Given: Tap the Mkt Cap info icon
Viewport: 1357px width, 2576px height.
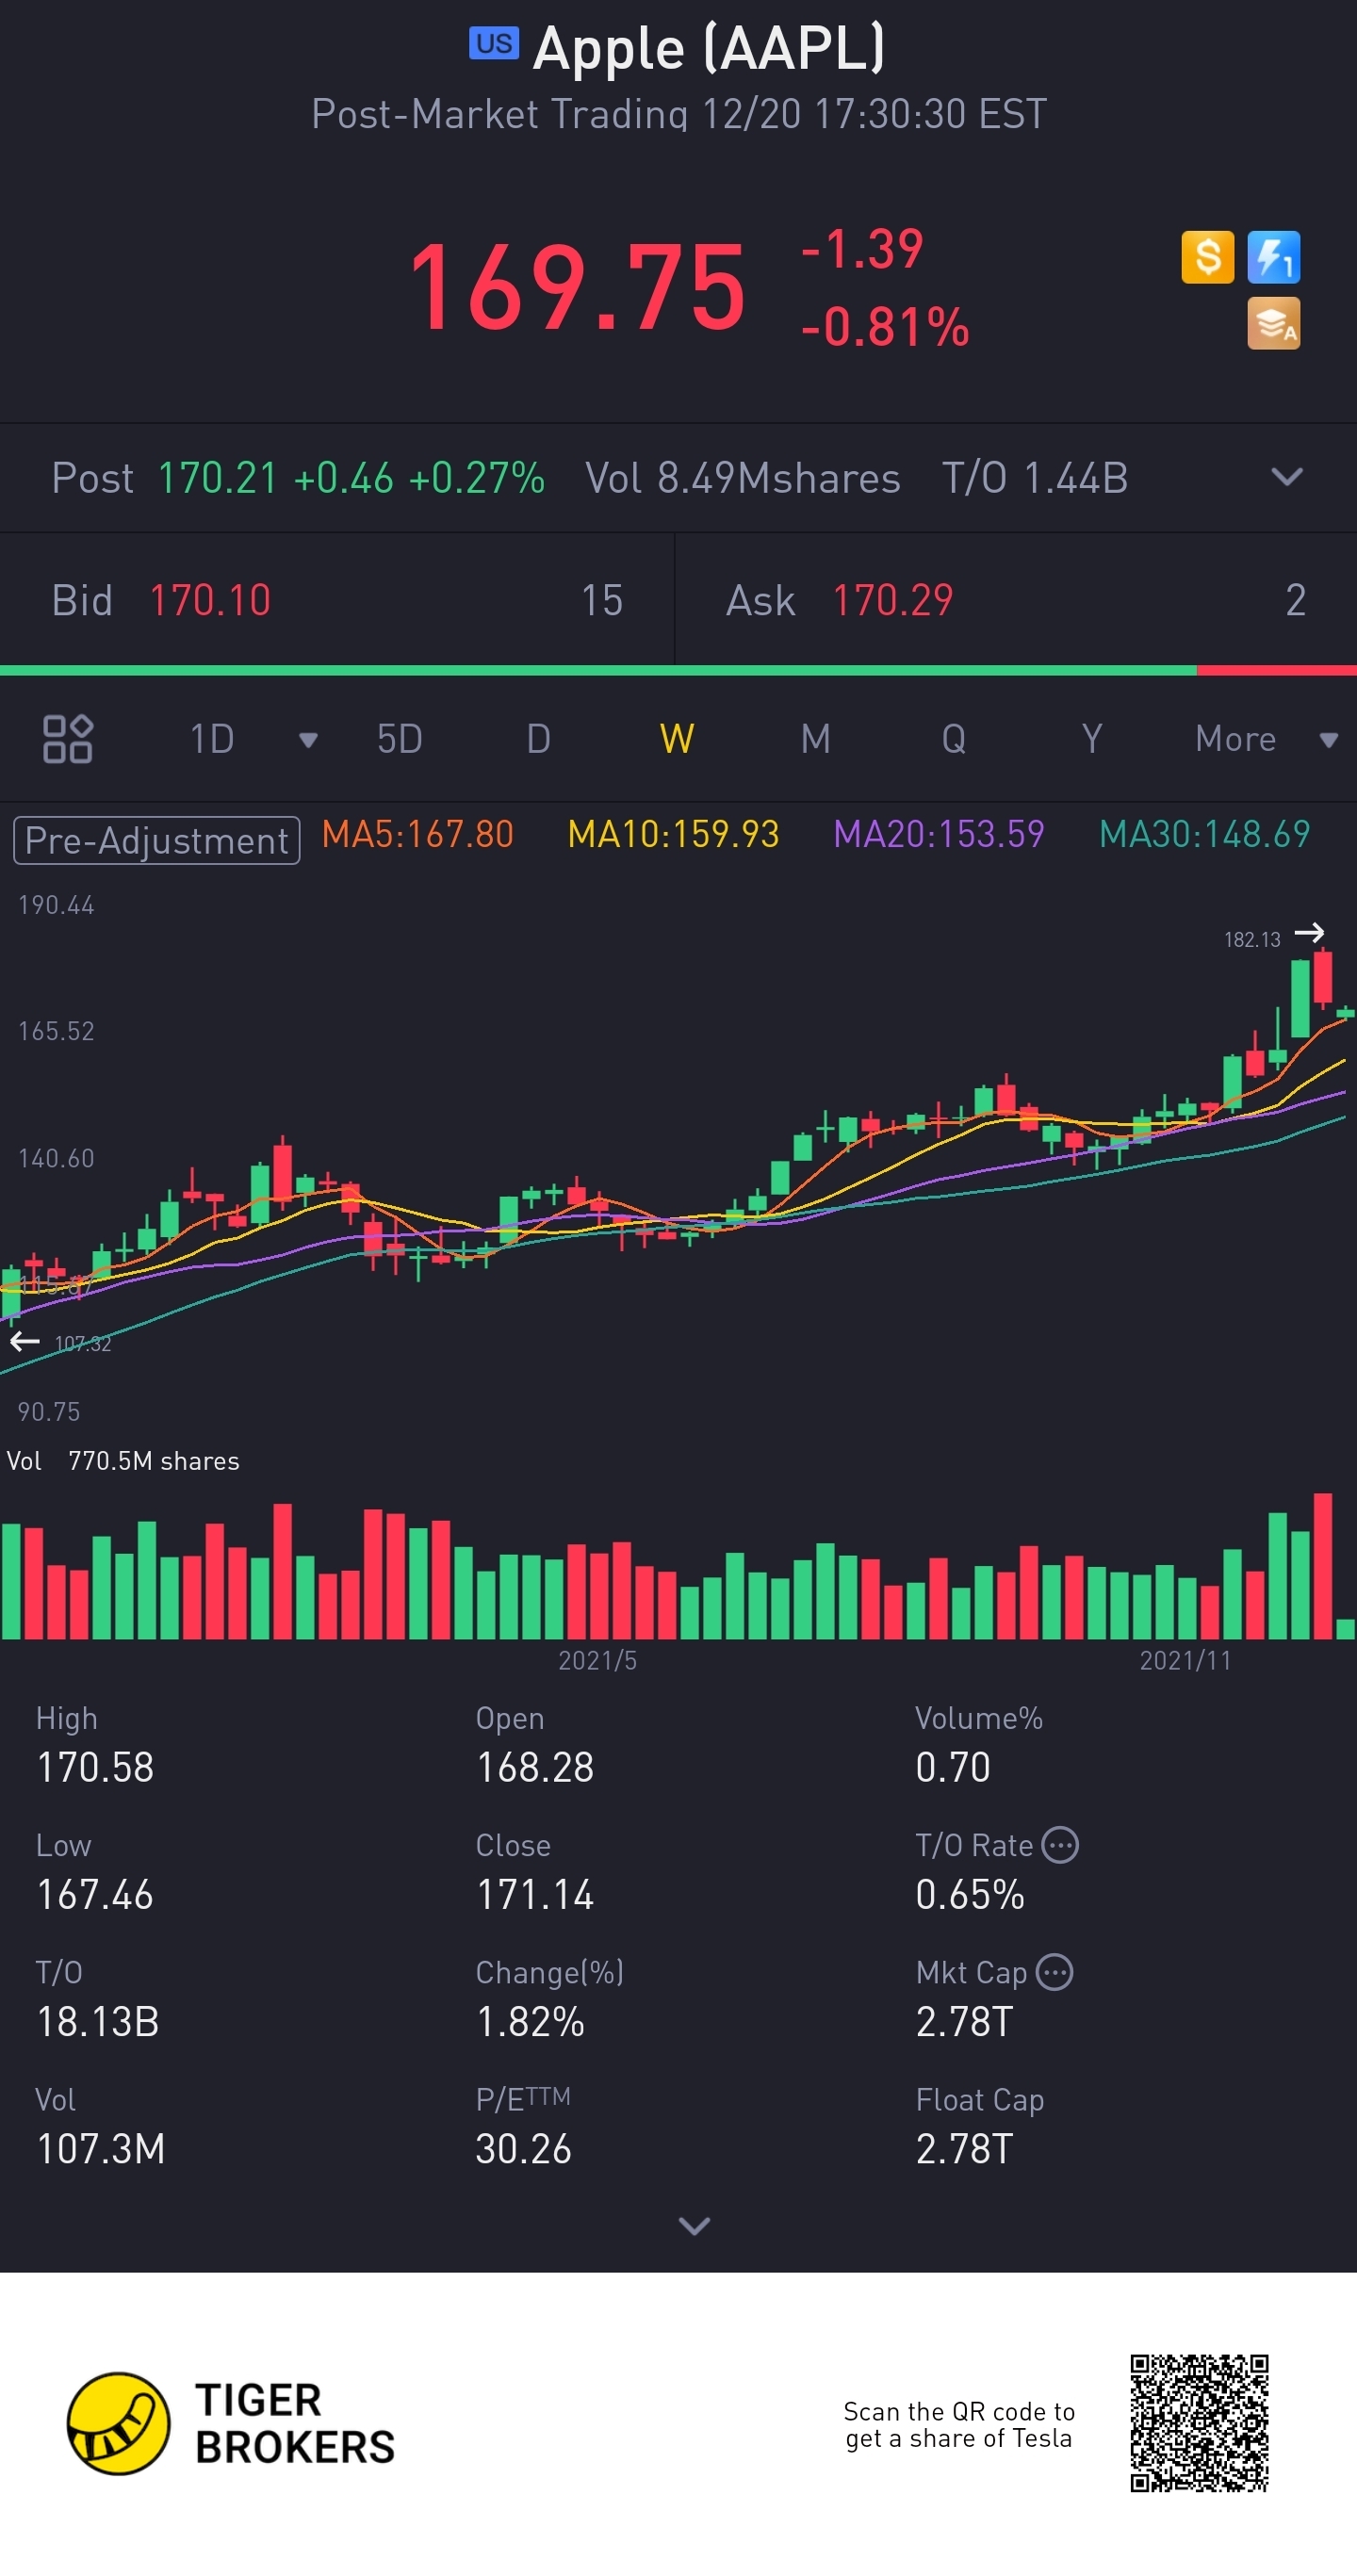Looking at the screenshot, I should pos(1054,1972).
